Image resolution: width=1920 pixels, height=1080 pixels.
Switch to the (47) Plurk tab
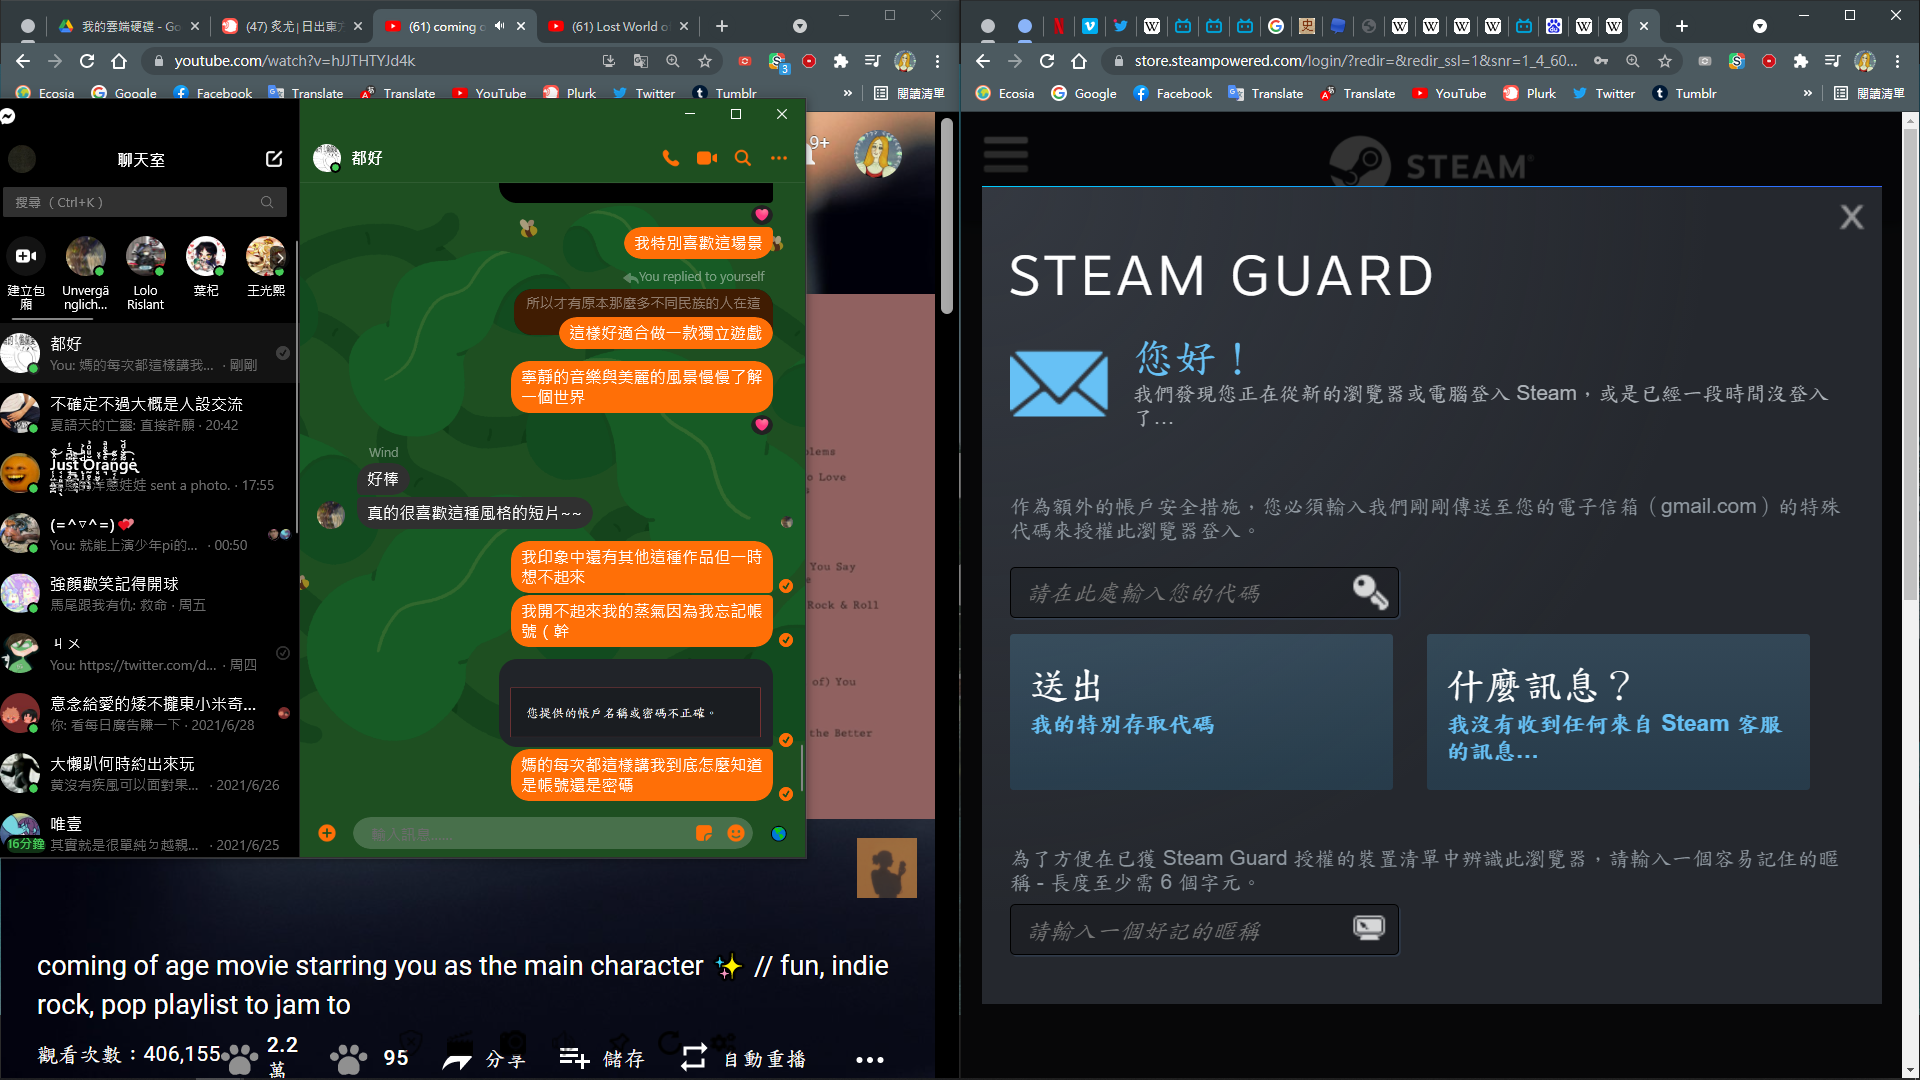pos(293,26)
